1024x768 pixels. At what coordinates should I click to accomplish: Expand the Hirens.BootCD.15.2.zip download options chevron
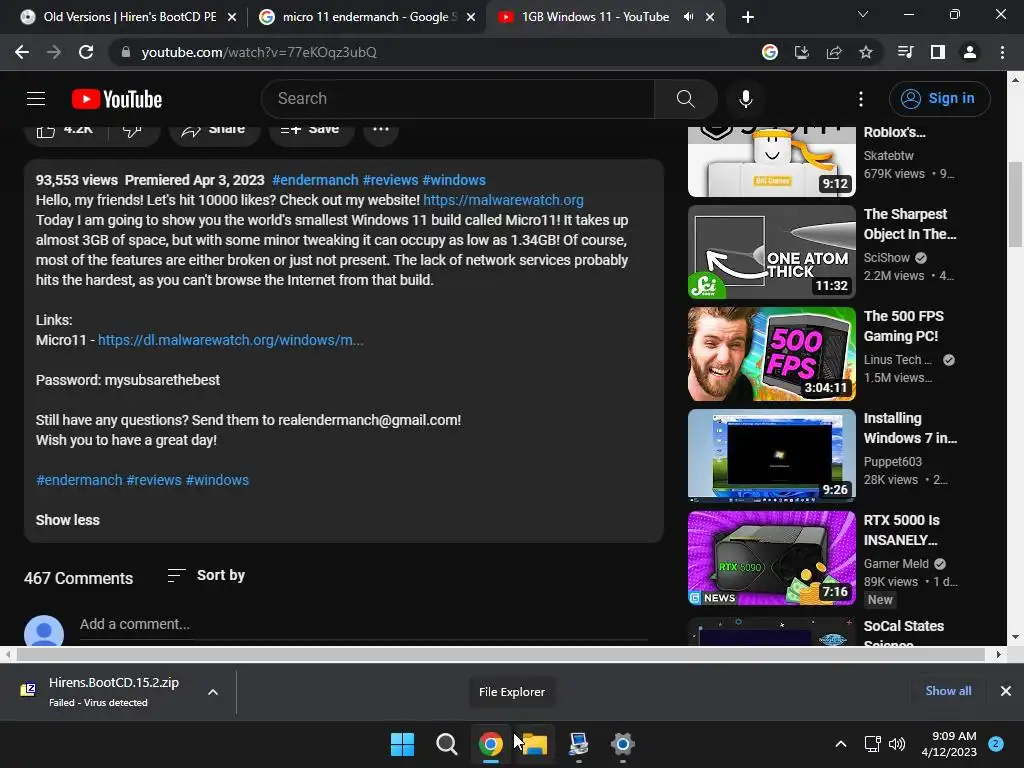coord(213,692)
